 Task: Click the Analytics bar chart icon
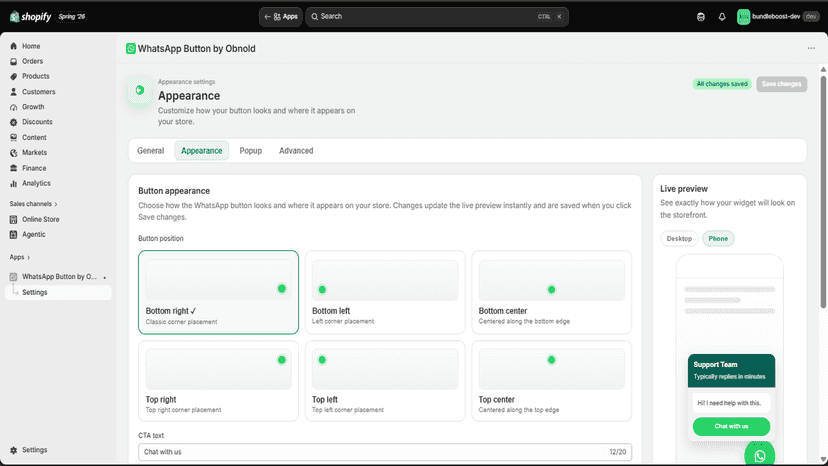pyautogui.click(x=14, y=183)
